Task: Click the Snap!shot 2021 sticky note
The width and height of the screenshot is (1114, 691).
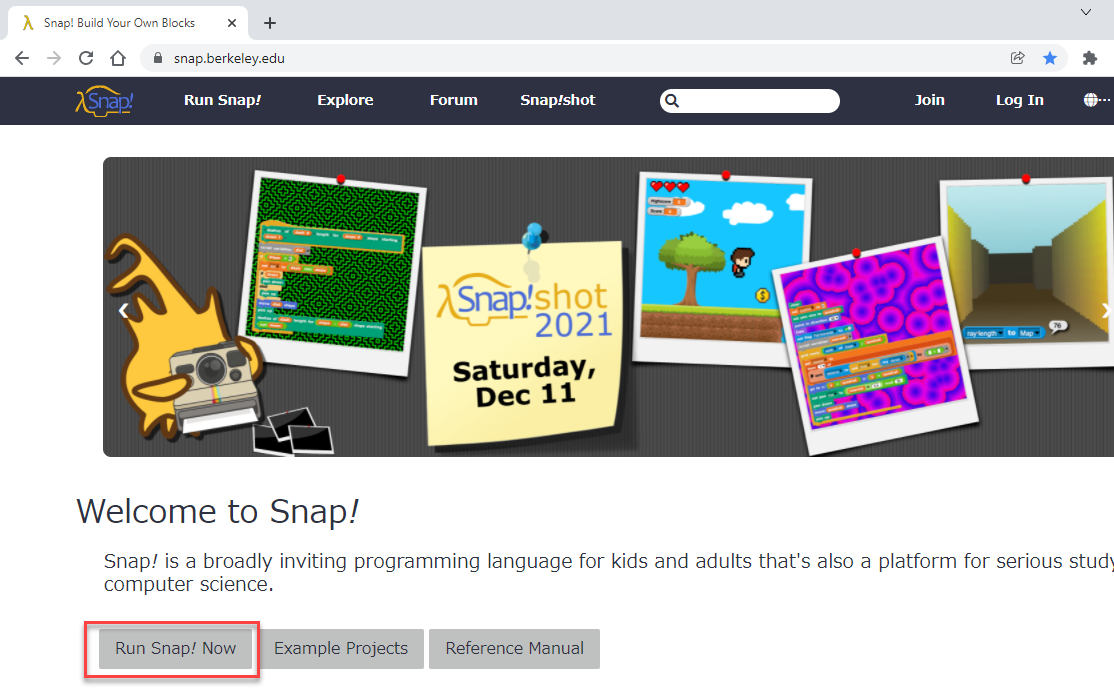Action: (x=524, y=343)
